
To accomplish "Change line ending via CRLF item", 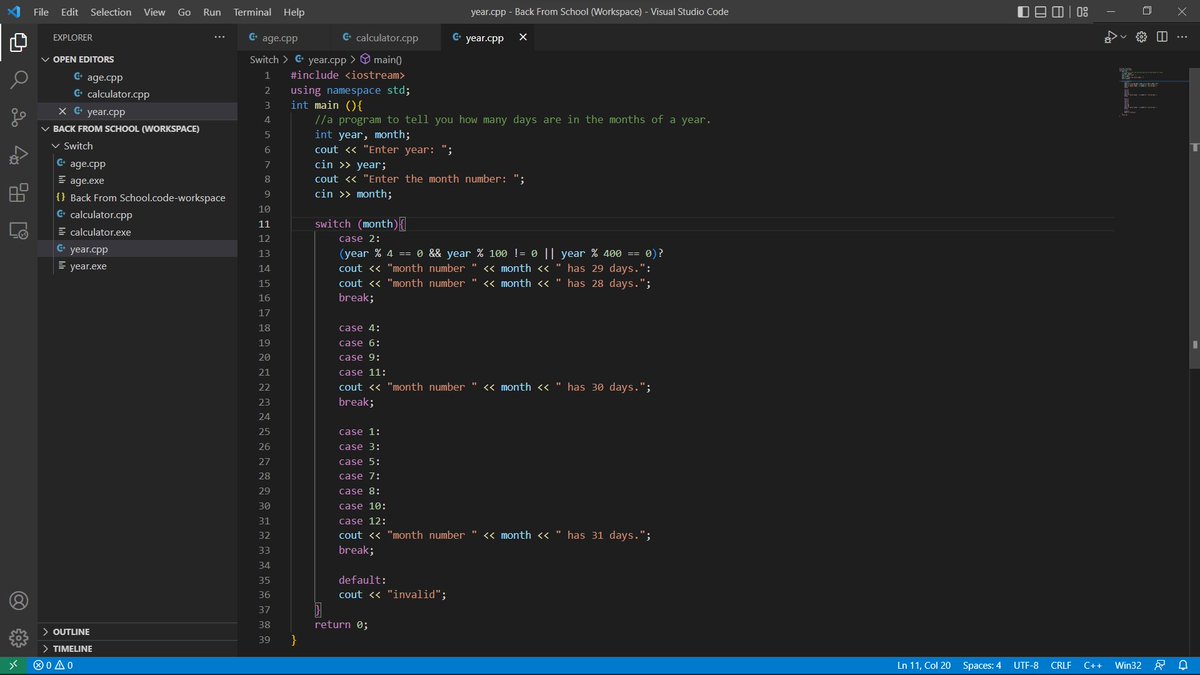I will [x=1061, y=665].
